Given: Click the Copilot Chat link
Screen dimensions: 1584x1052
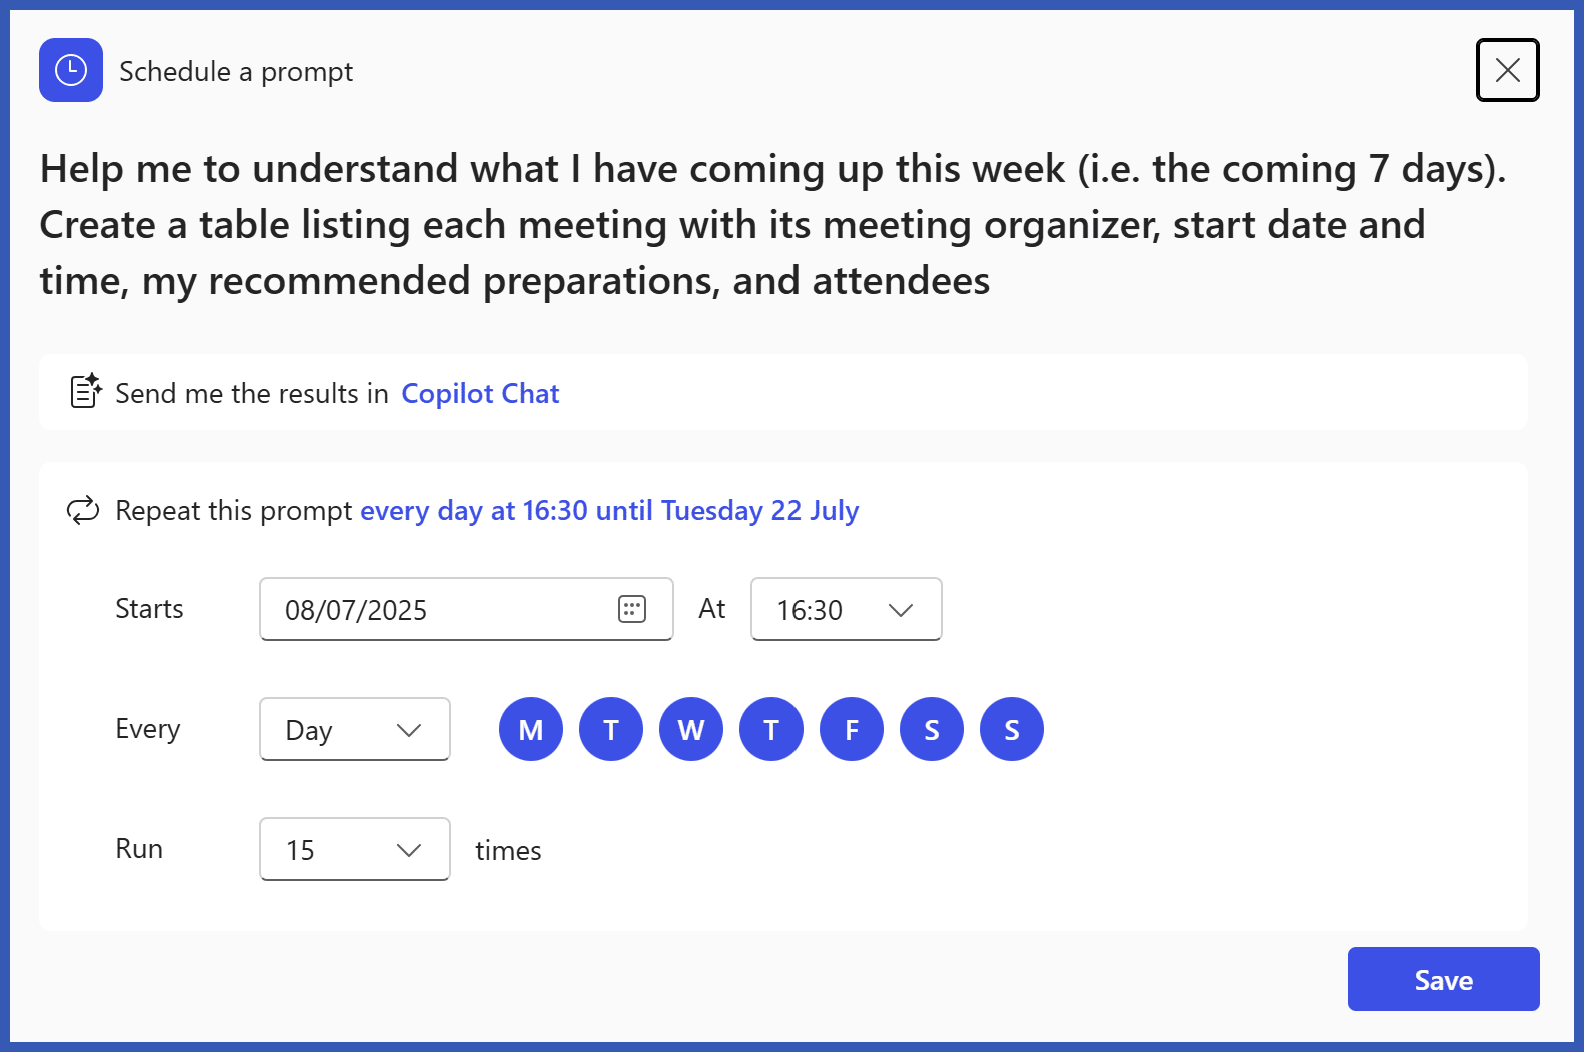Looking at the screenshot, I should [480, 393].
